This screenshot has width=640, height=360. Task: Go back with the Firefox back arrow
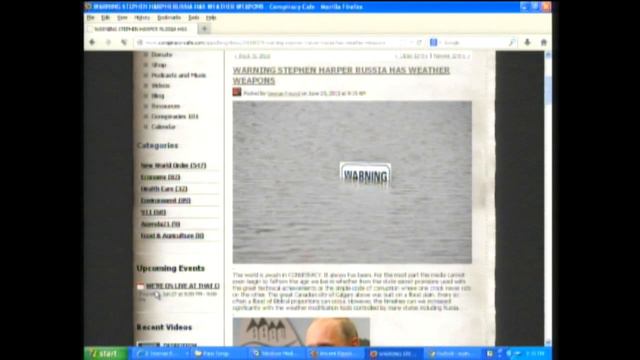coord(92,42)
